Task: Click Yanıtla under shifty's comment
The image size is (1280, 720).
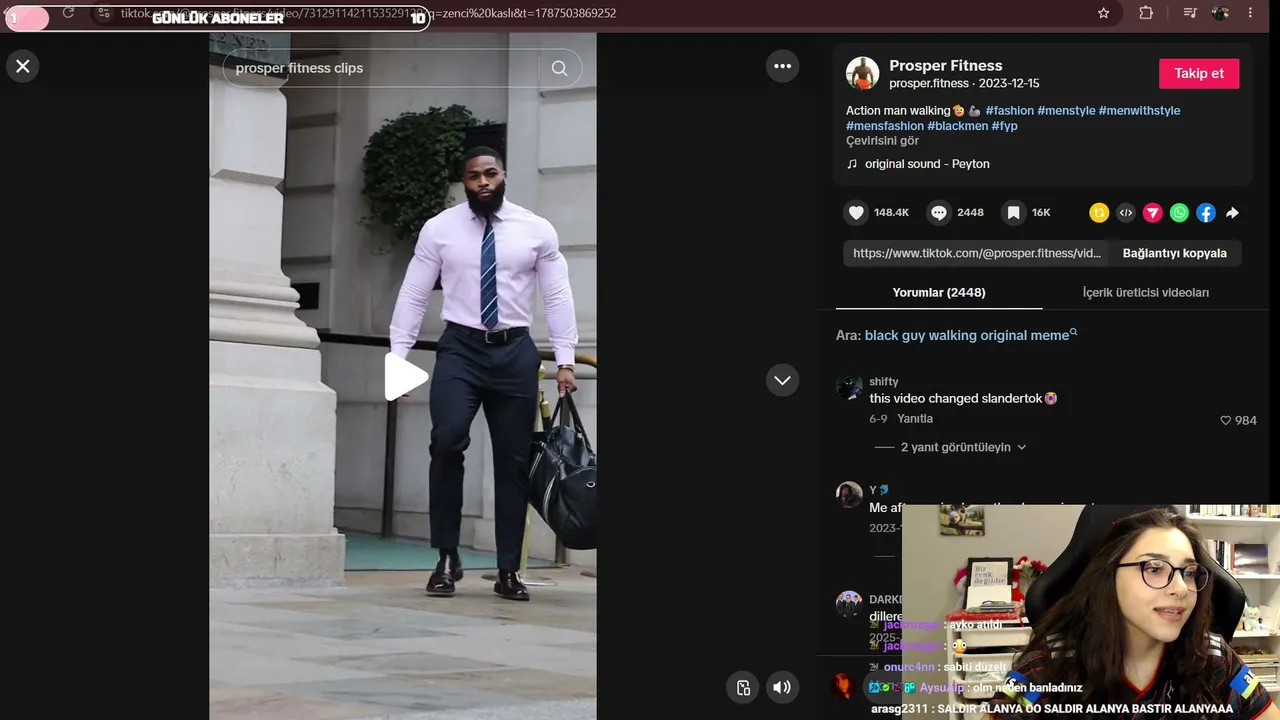Action: (x=915, y=419)
